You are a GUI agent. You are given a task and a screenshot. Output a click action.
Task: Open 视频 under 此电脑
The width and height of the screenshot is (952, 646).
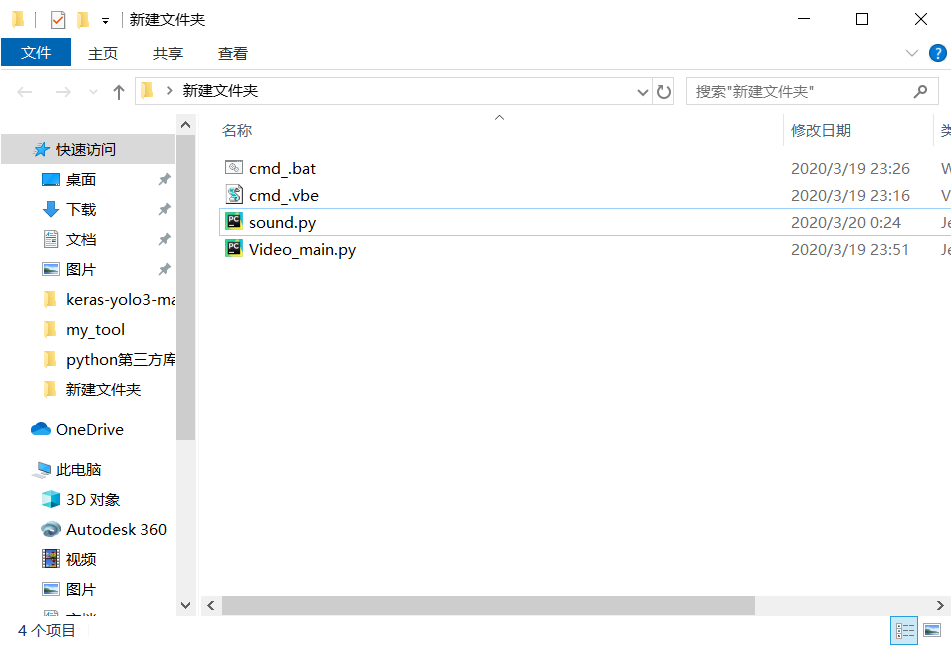pyautogui.click(x=81, y=559)
